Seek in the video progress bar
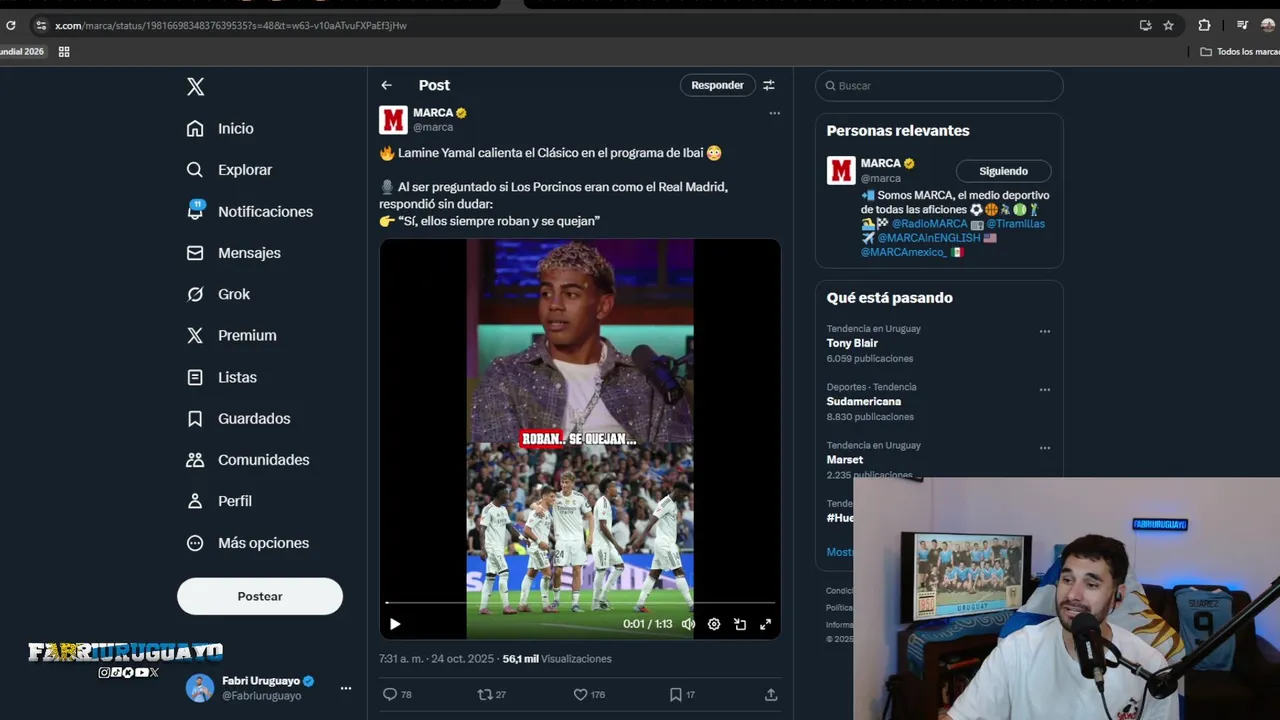This screenshot has width=1280, height=720. tap(580, 603)
